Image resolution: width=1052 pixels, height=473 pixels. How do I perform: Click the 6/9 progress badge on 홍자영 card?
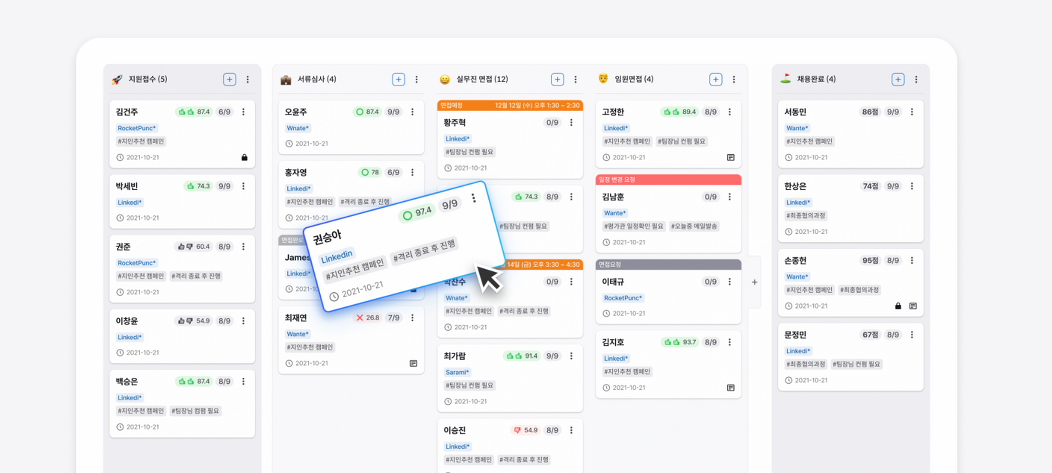[x=394, y=172]
